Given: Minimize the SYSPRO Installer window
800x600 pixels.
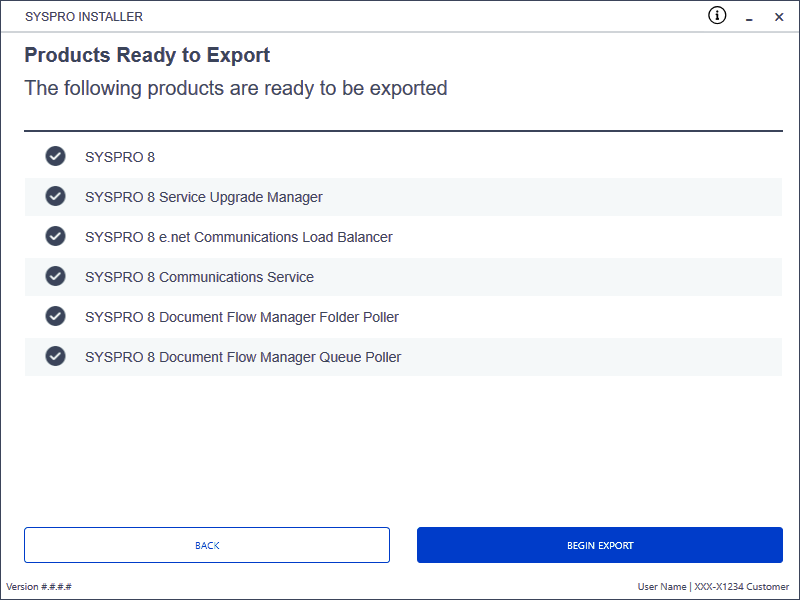Looking at the screenshot, I should point(749,17).
